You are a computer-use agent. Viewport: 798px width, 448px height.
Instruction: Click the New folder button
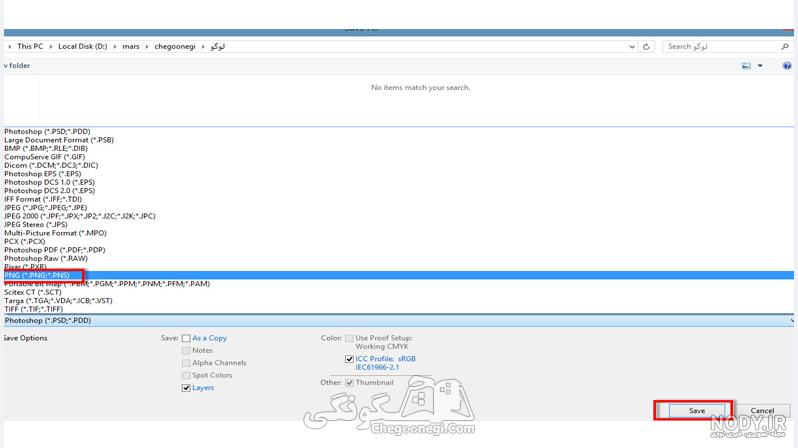coord(17,66)
